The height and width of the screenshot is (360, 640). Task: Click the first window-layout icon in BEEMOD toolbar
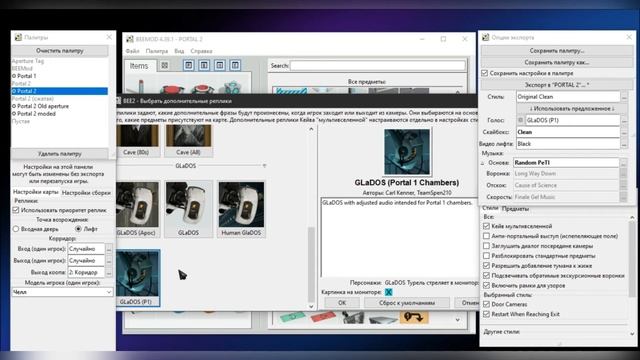click(x=189, y=65)
